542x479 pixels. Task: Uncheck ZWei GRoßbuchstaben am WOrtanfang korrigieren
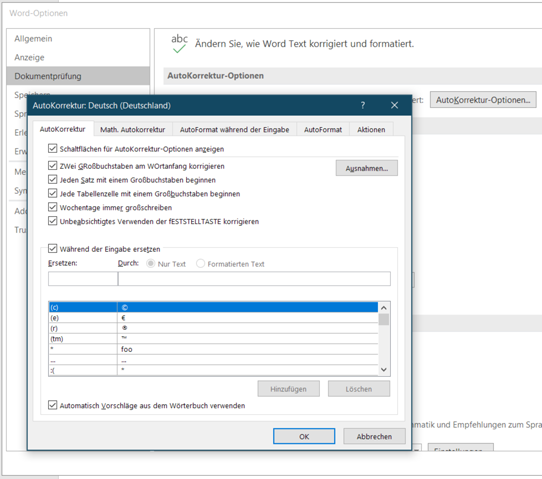(53, 166)
